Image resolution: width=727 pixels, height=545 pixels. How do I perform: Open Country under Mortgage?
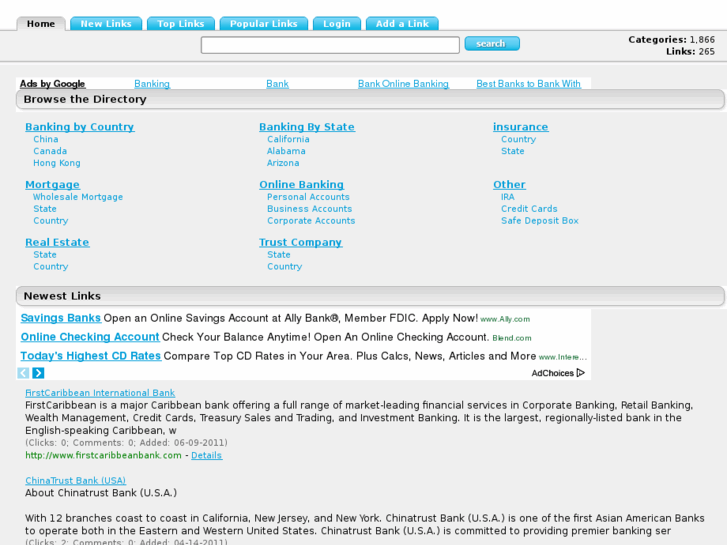tap(51, 221)
